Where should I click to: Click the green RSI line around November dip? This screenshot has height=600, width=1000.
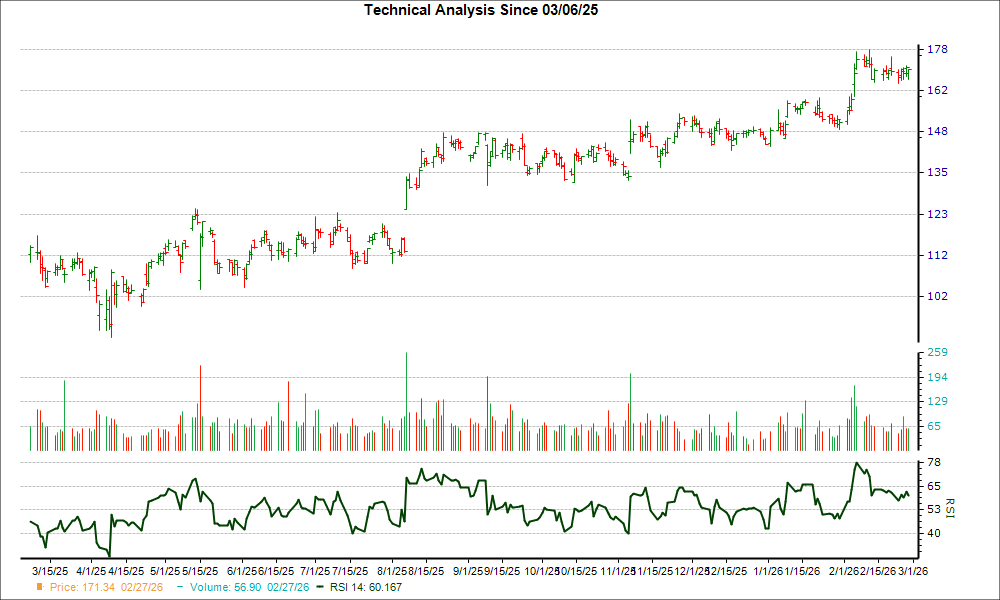click(x=628, y=530)
